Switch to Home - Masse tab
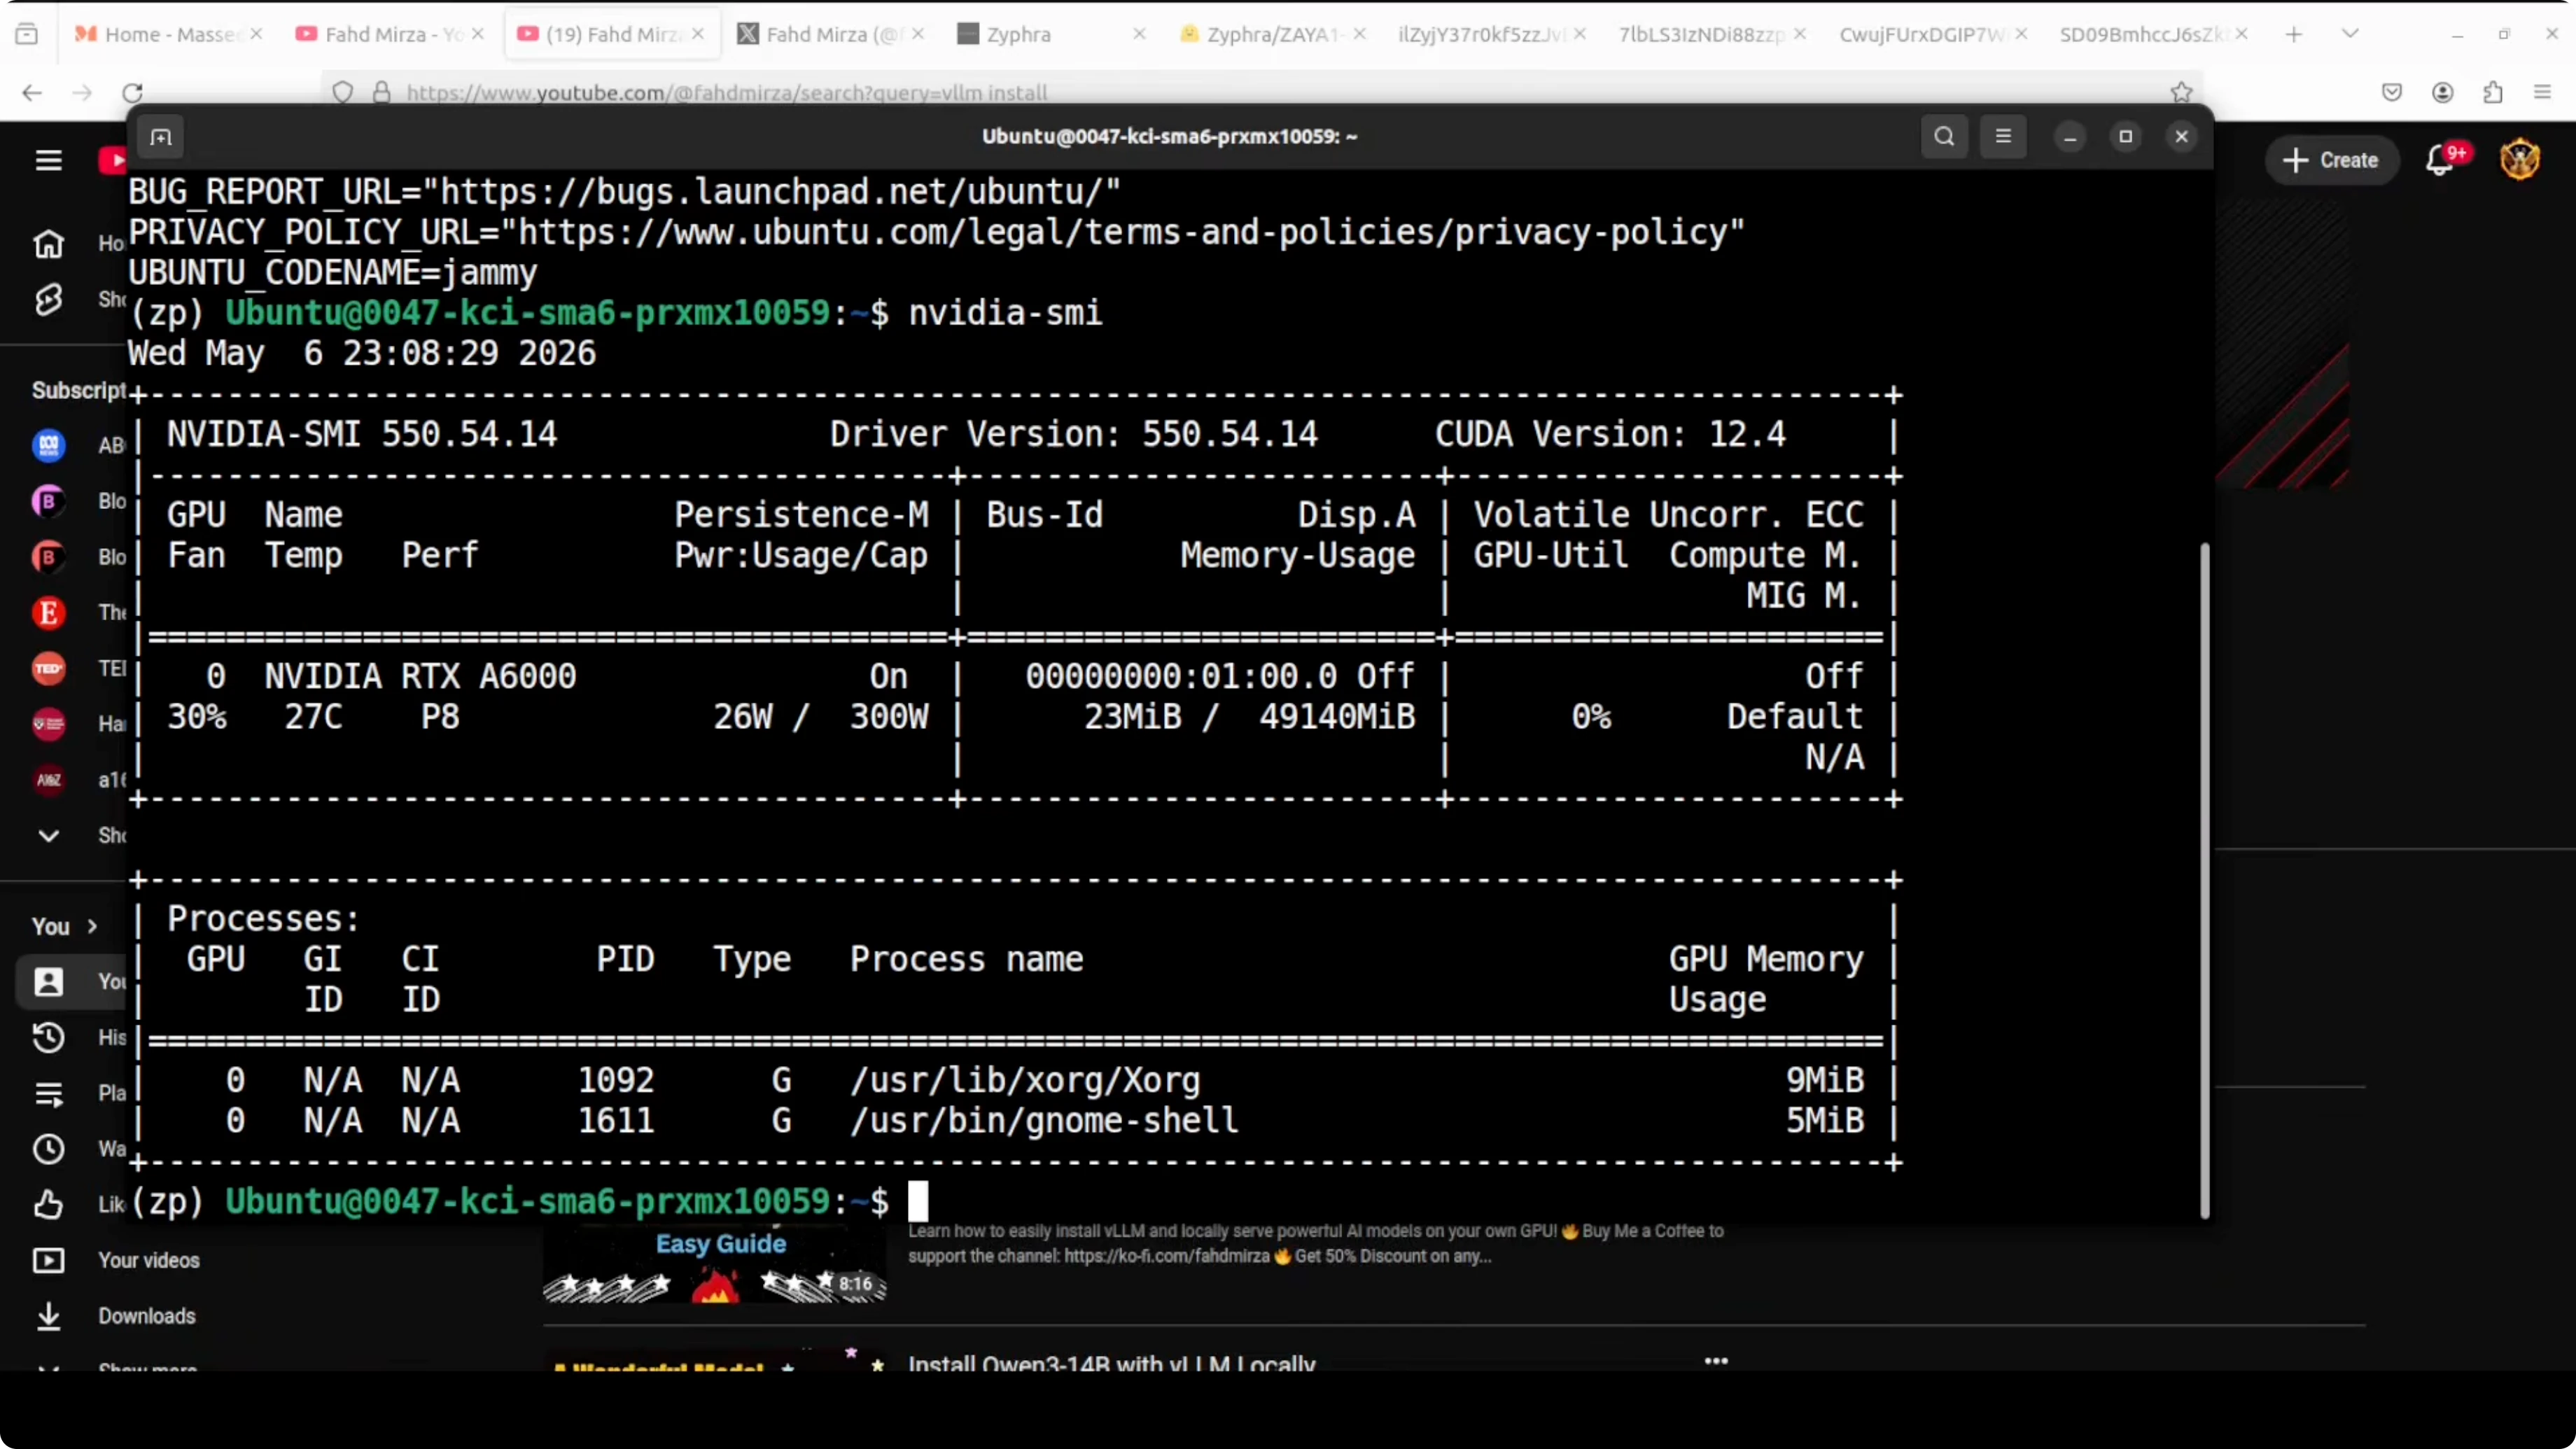This screenshot has width=2576, height=1449. click(x=168, y=34)
